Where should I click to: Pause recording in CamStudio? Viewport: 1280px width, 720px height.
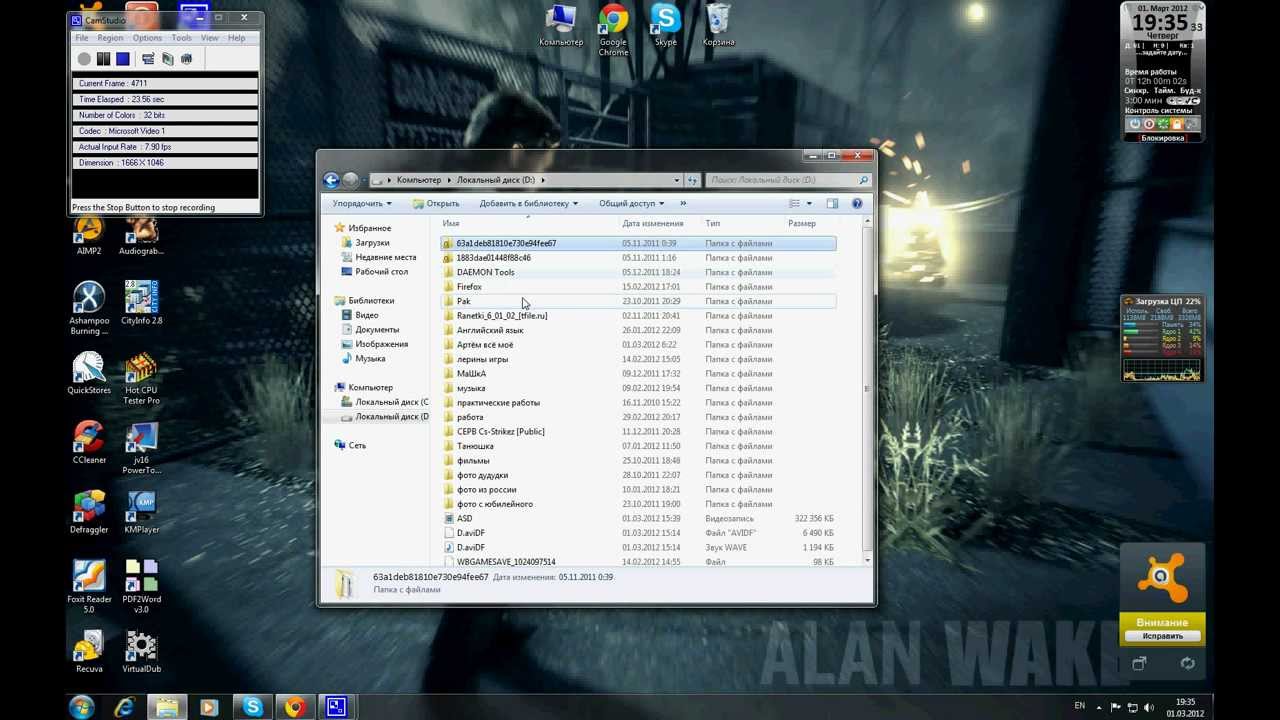click(x=103, y=59)
